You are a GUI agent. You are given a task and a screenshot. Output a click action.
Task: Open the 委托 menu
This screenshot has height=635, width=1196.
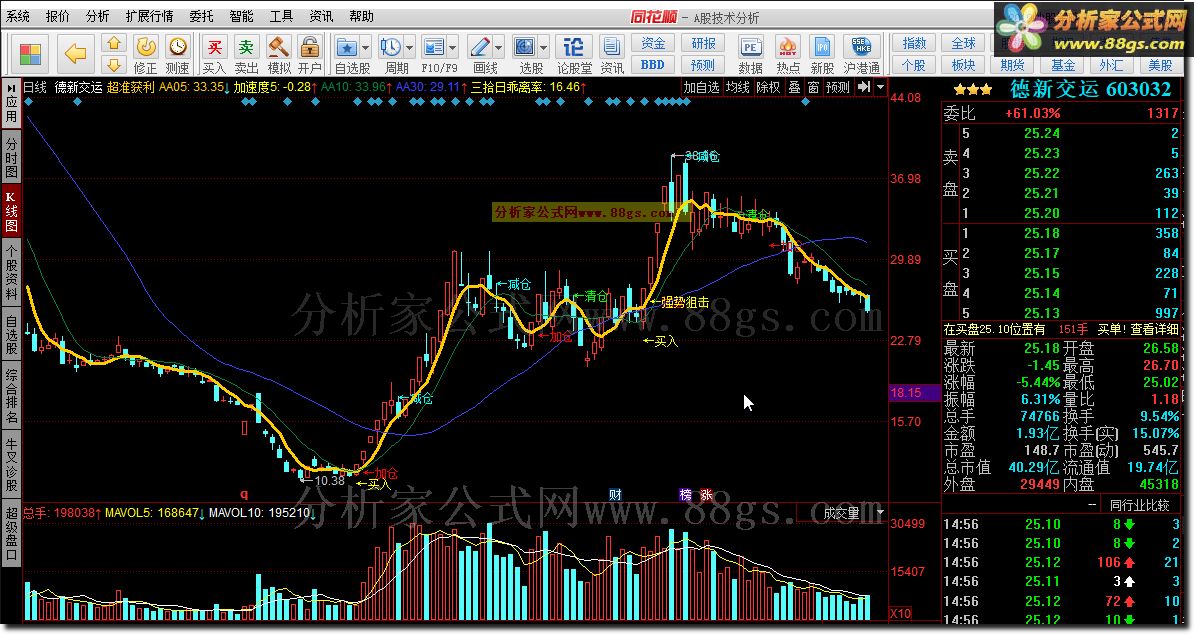(x=201, y=16)
